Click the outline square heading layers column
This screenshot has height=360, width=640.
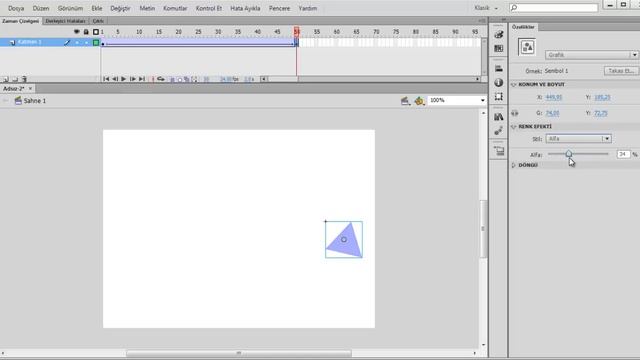[96, 32]
